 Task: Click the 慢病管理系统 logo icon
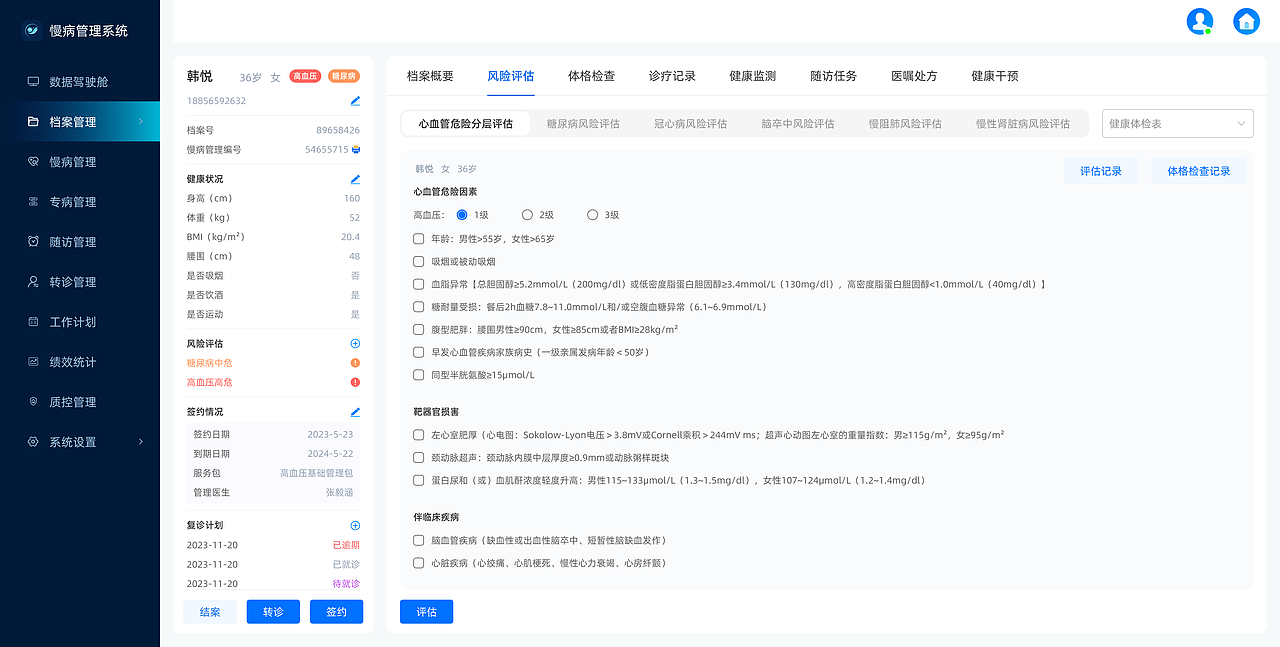(32, 30)
